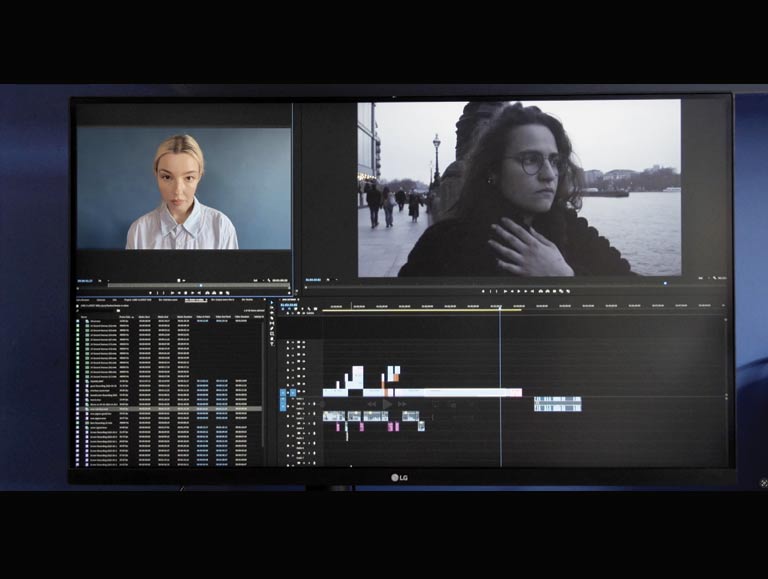Screen dimensions: 768x579
Task: Click the long white clip on the timeline
Action: (x=440, y=393)
